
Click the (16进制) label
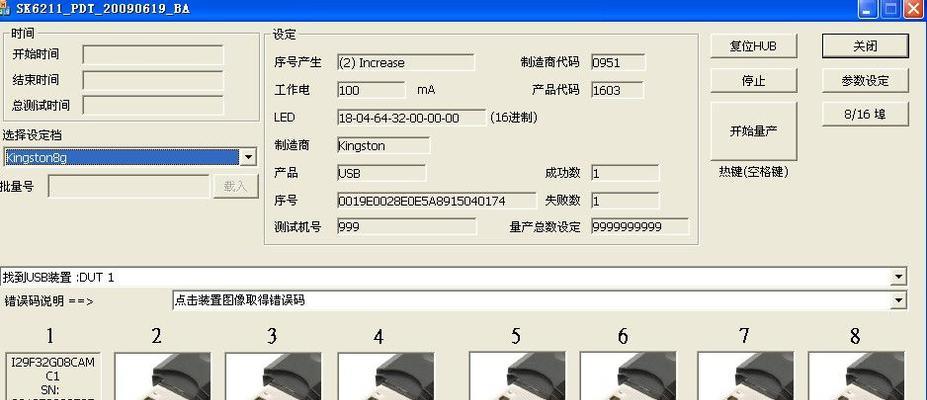coord(514,118)
